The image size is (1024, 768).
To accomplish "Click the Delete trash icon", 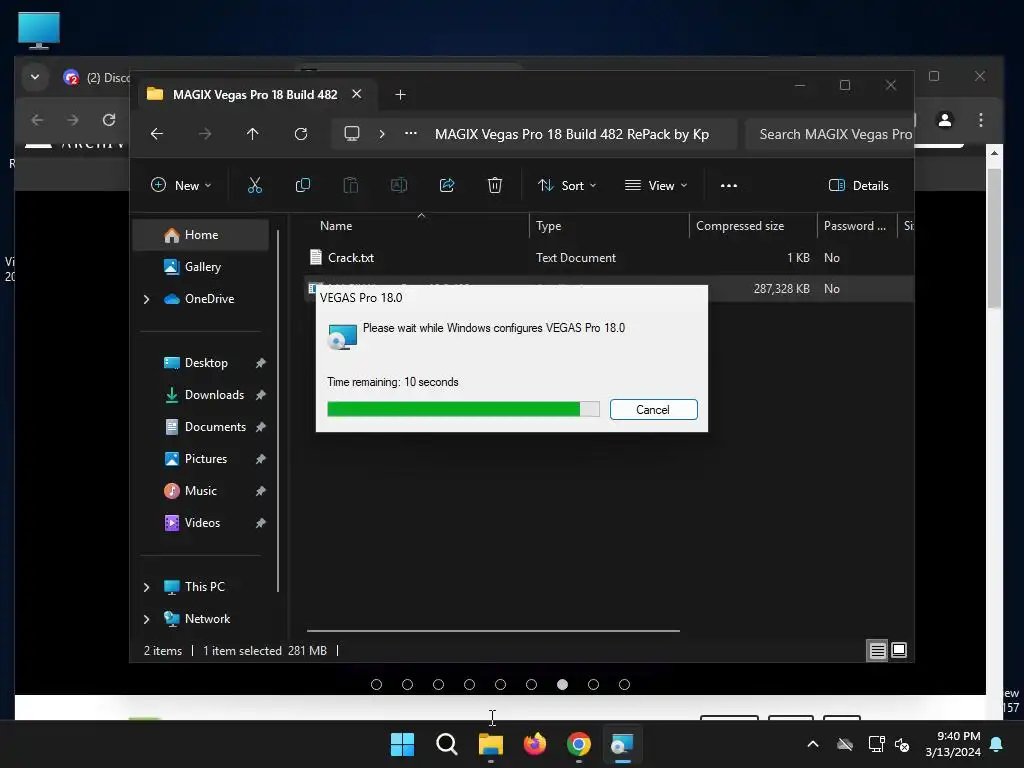I will (x=495, y=185).
